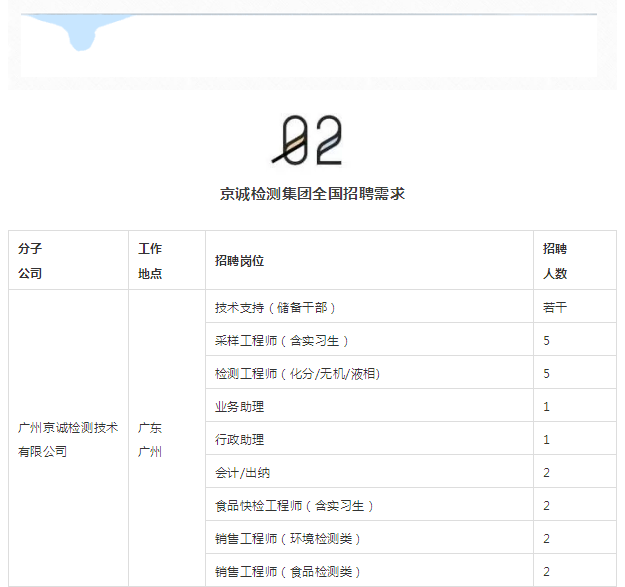Click the 业务助理 job entry
This screenshot has height=587, width=625.
click(x=239, y=407)
